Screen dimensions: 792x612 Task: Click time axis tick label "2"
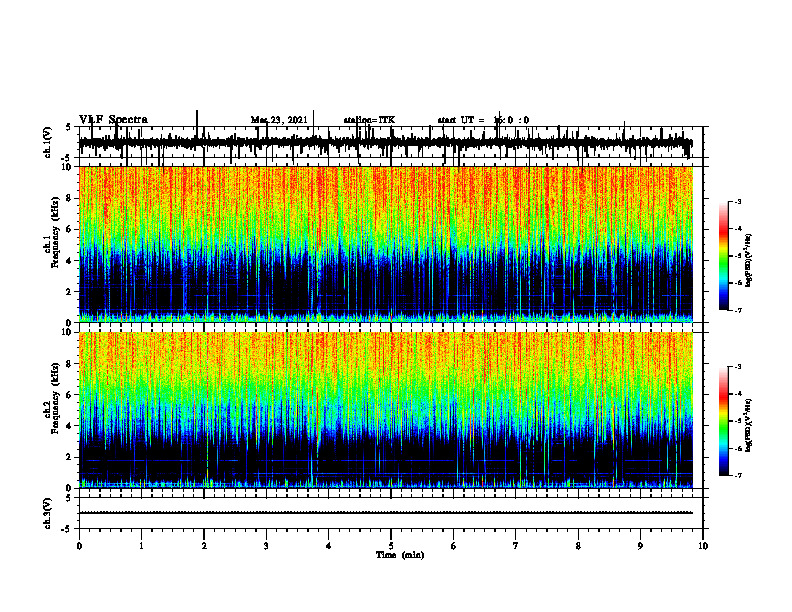pyautogui.click(x=204, y=546)
